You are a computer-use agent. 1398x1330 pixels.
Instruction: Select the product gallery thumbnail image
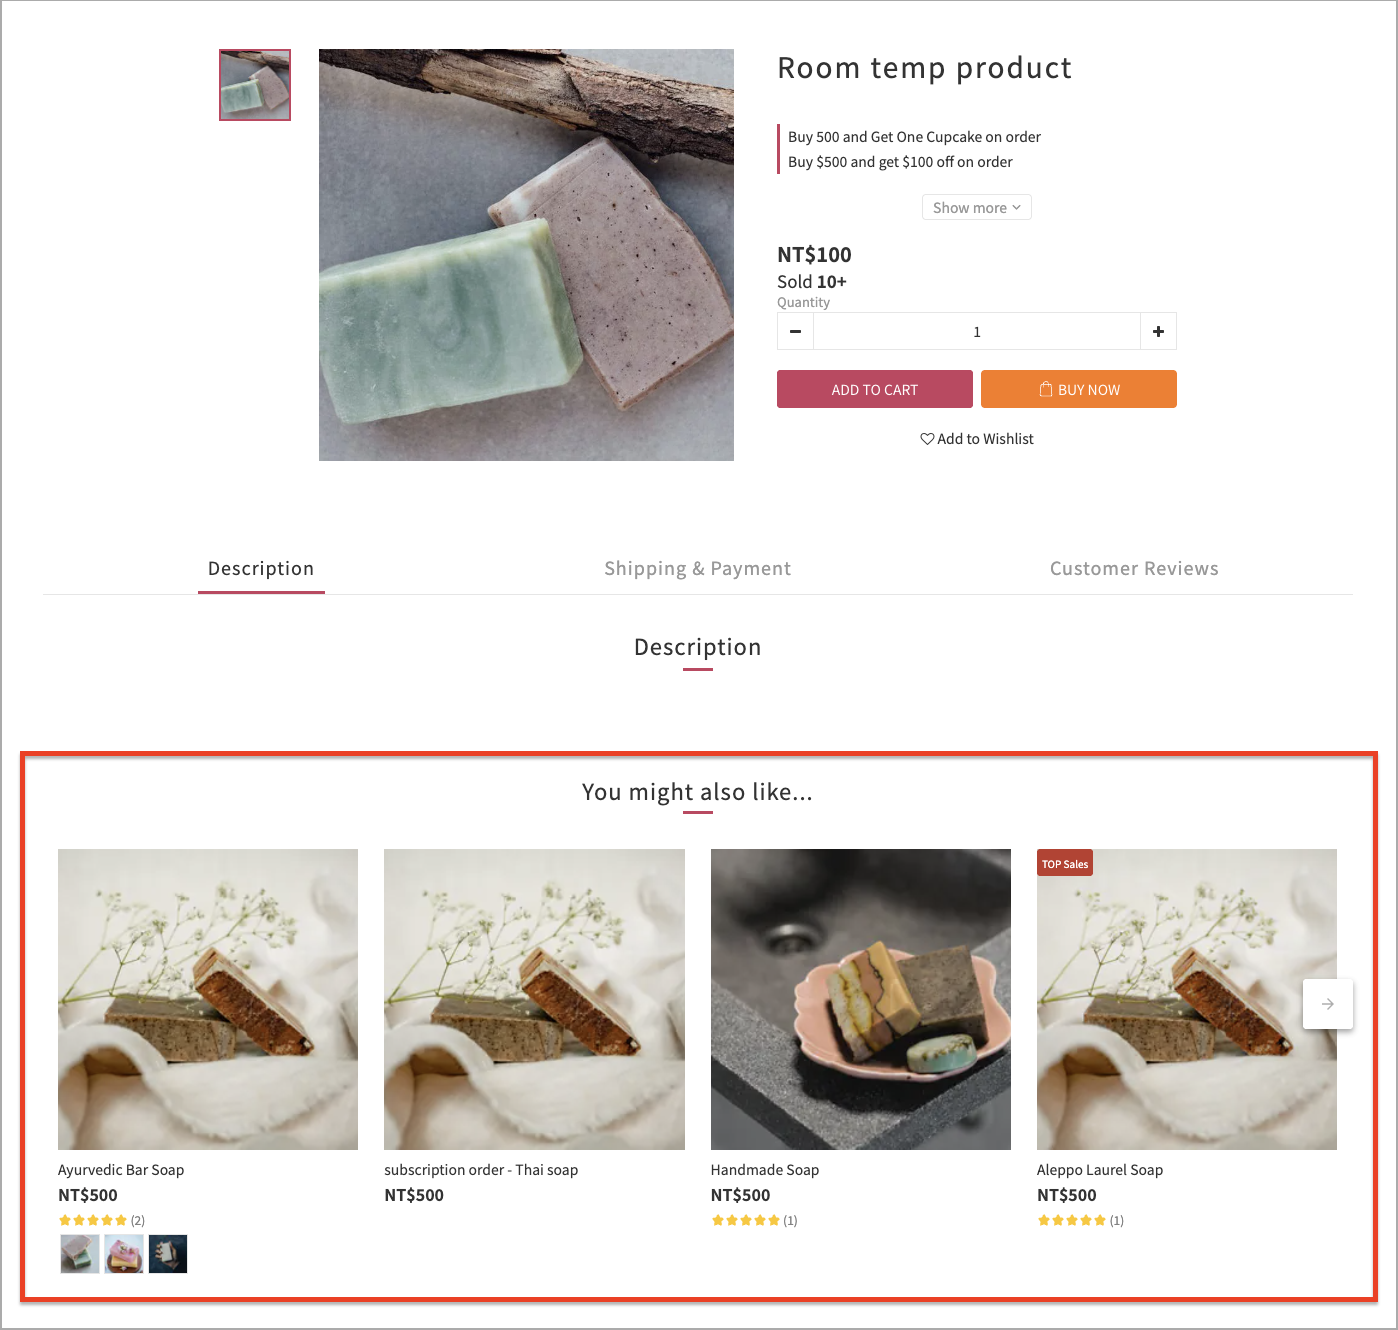[255, 85]
